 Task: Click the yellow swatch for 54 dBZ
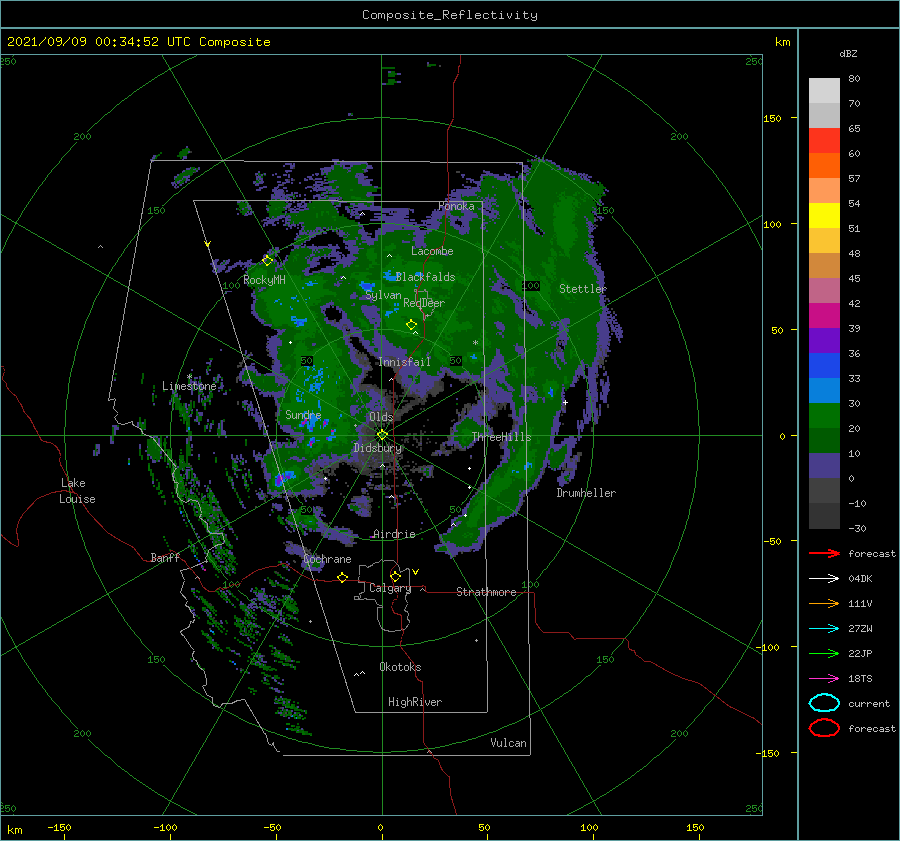pyautogui.click(x=824, y=215)
